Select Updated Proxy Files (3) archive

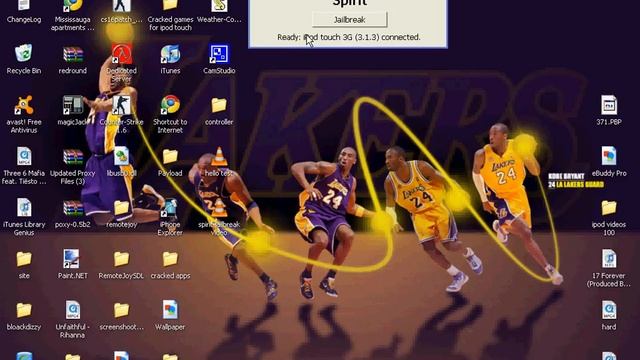coord(73,157)
